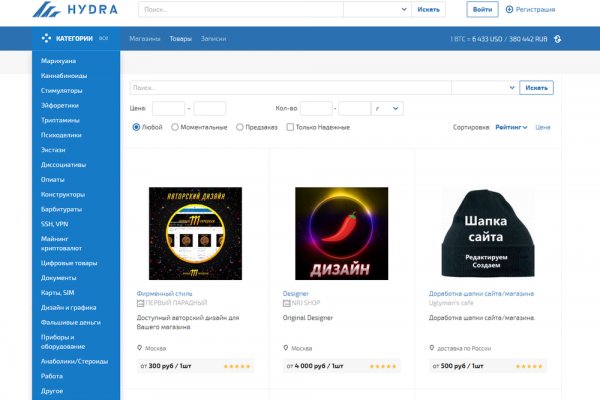Image resolution: width=600 pixels, height=400 pixels.
Task: Open the Записки tab
Action: pyautogui.click(x=213, y=39)
